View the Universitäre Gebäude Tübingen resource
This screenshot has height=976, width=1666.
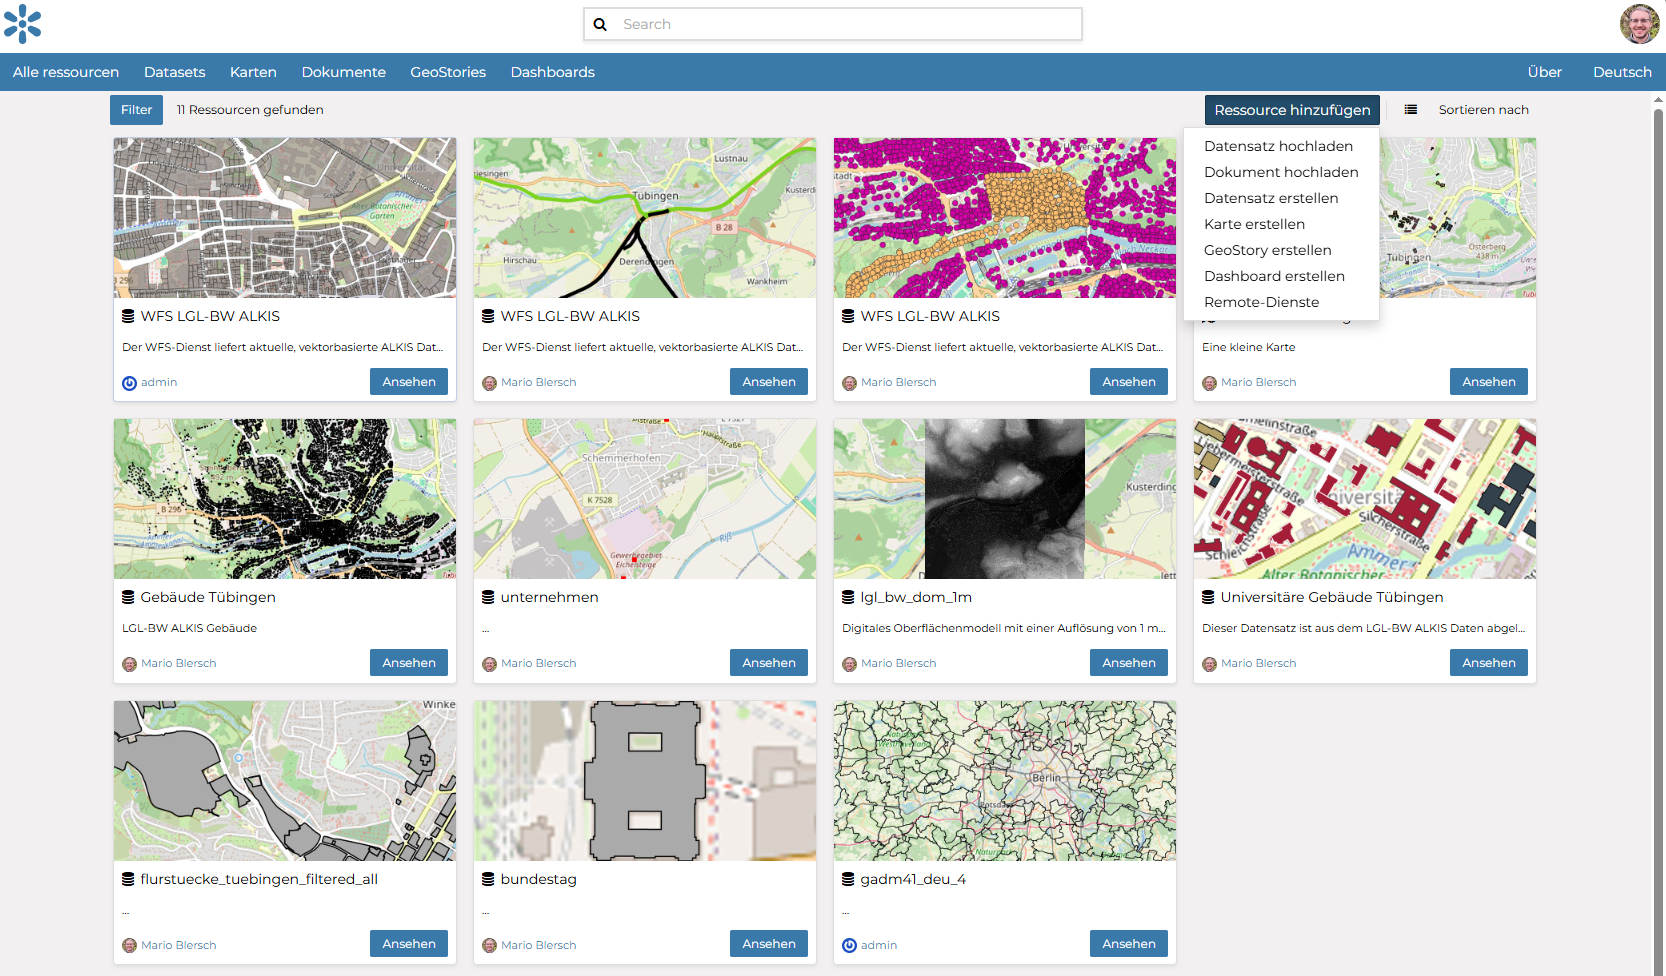pyautogui.click(x=1488, y=663)
